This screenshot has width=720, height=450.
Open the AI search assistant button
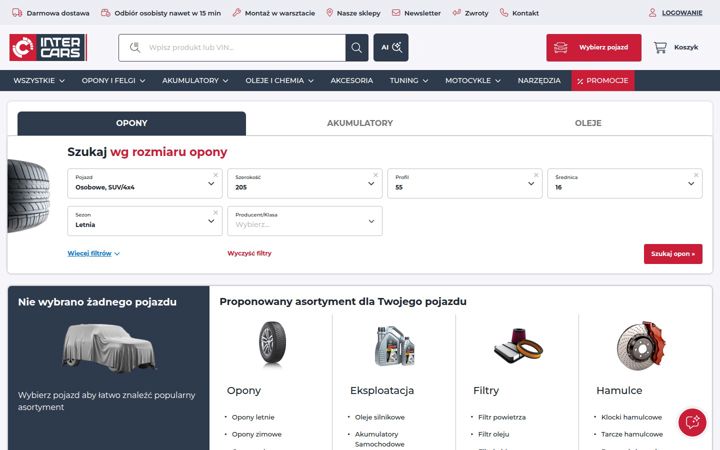click(x=391, y=47)
